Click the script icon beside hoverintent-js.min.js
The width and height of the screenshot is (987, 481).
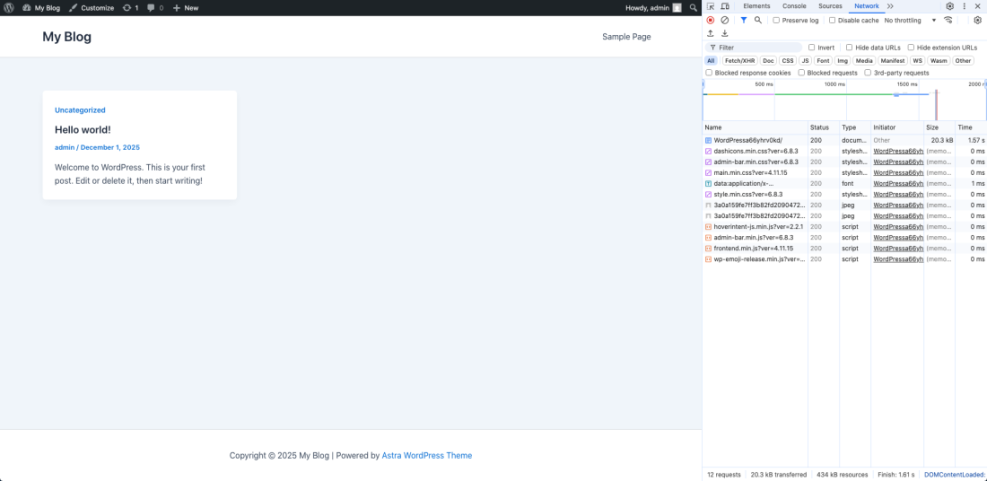pyautogui.click(x=708, y=227)
